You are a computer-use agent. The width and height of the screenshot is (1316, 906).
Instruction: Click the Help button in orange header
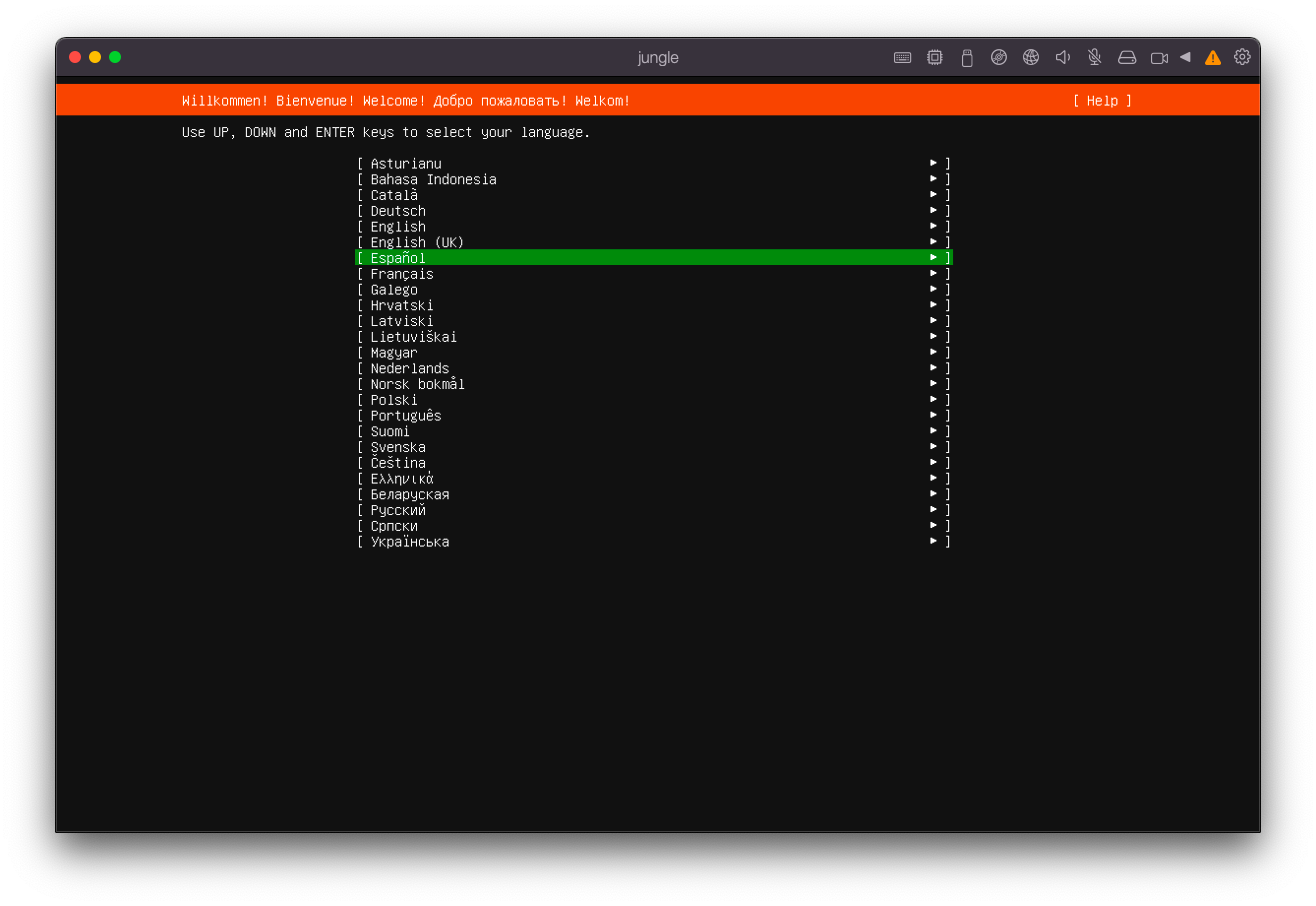click(1102, 100)
